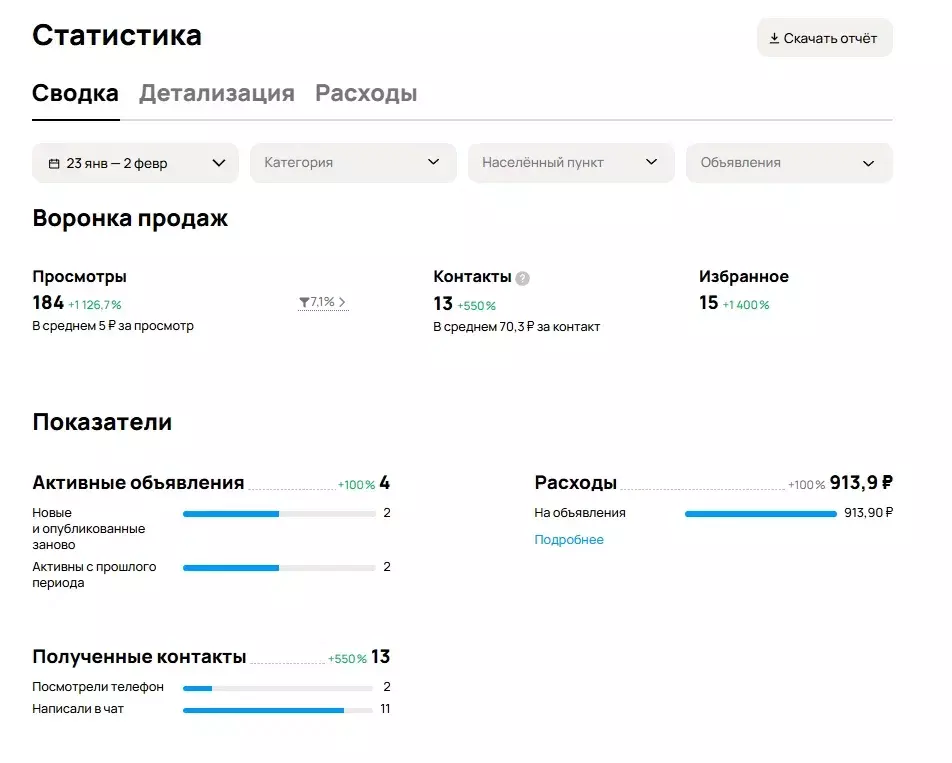
Task: Click the calendar icon in date filter
Action: (54, 163)
